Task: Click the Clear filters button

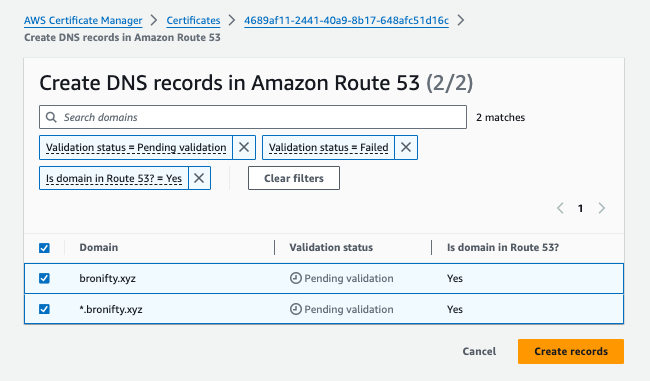Action: (294, 178)
